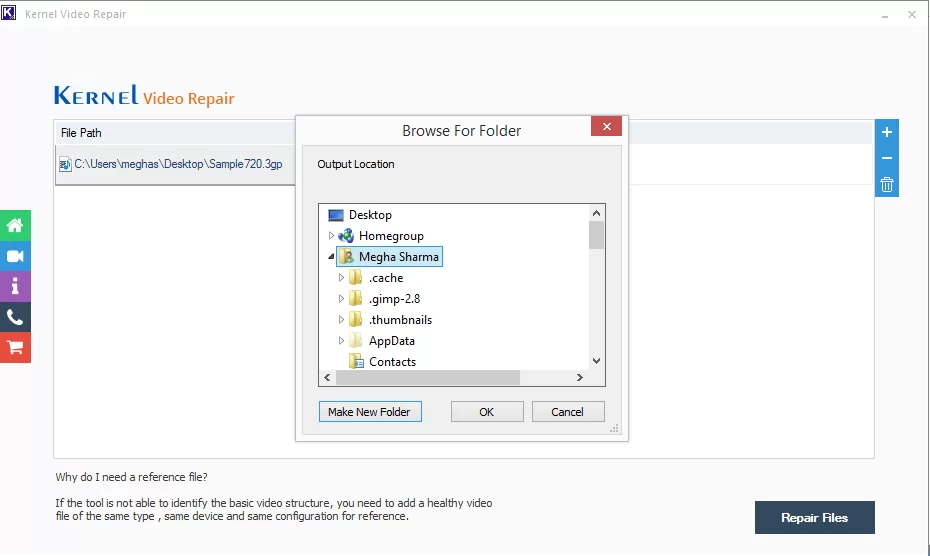Open the info sidebar icon
930x556 pixels.
click(x=15, y=287)
